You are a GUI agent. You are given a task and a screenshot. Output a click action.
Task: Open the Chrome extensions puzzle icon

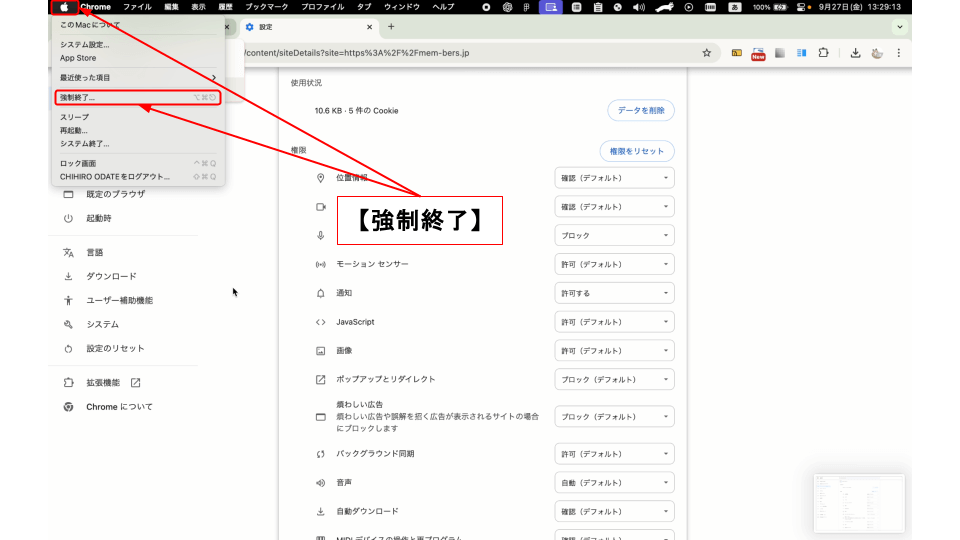(x=824, y=53)
